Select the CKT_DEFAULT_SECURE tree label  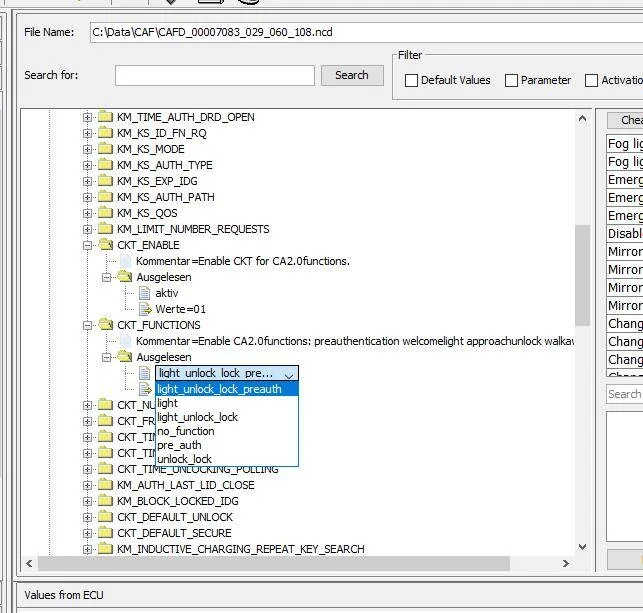click(x=174, y=533)
